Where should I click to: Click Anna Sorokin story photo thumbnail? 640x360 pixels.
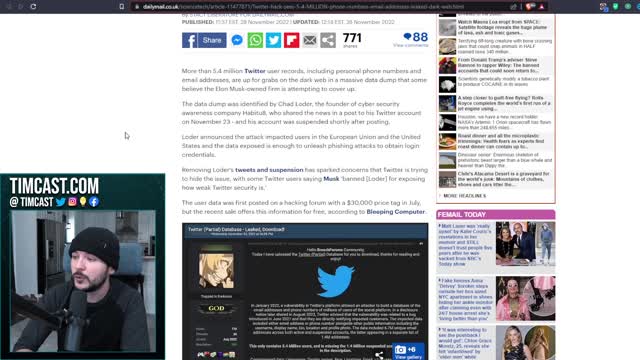tap(525, 298)
